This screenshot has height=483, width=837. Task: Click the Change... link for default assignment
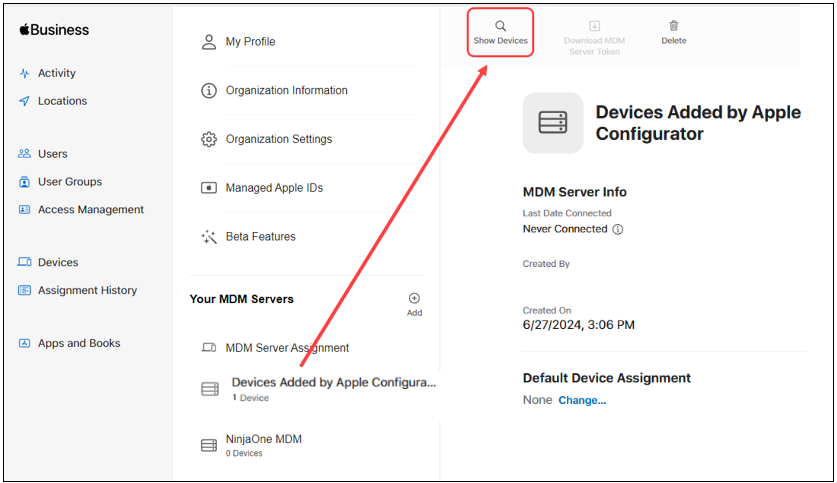582,400
